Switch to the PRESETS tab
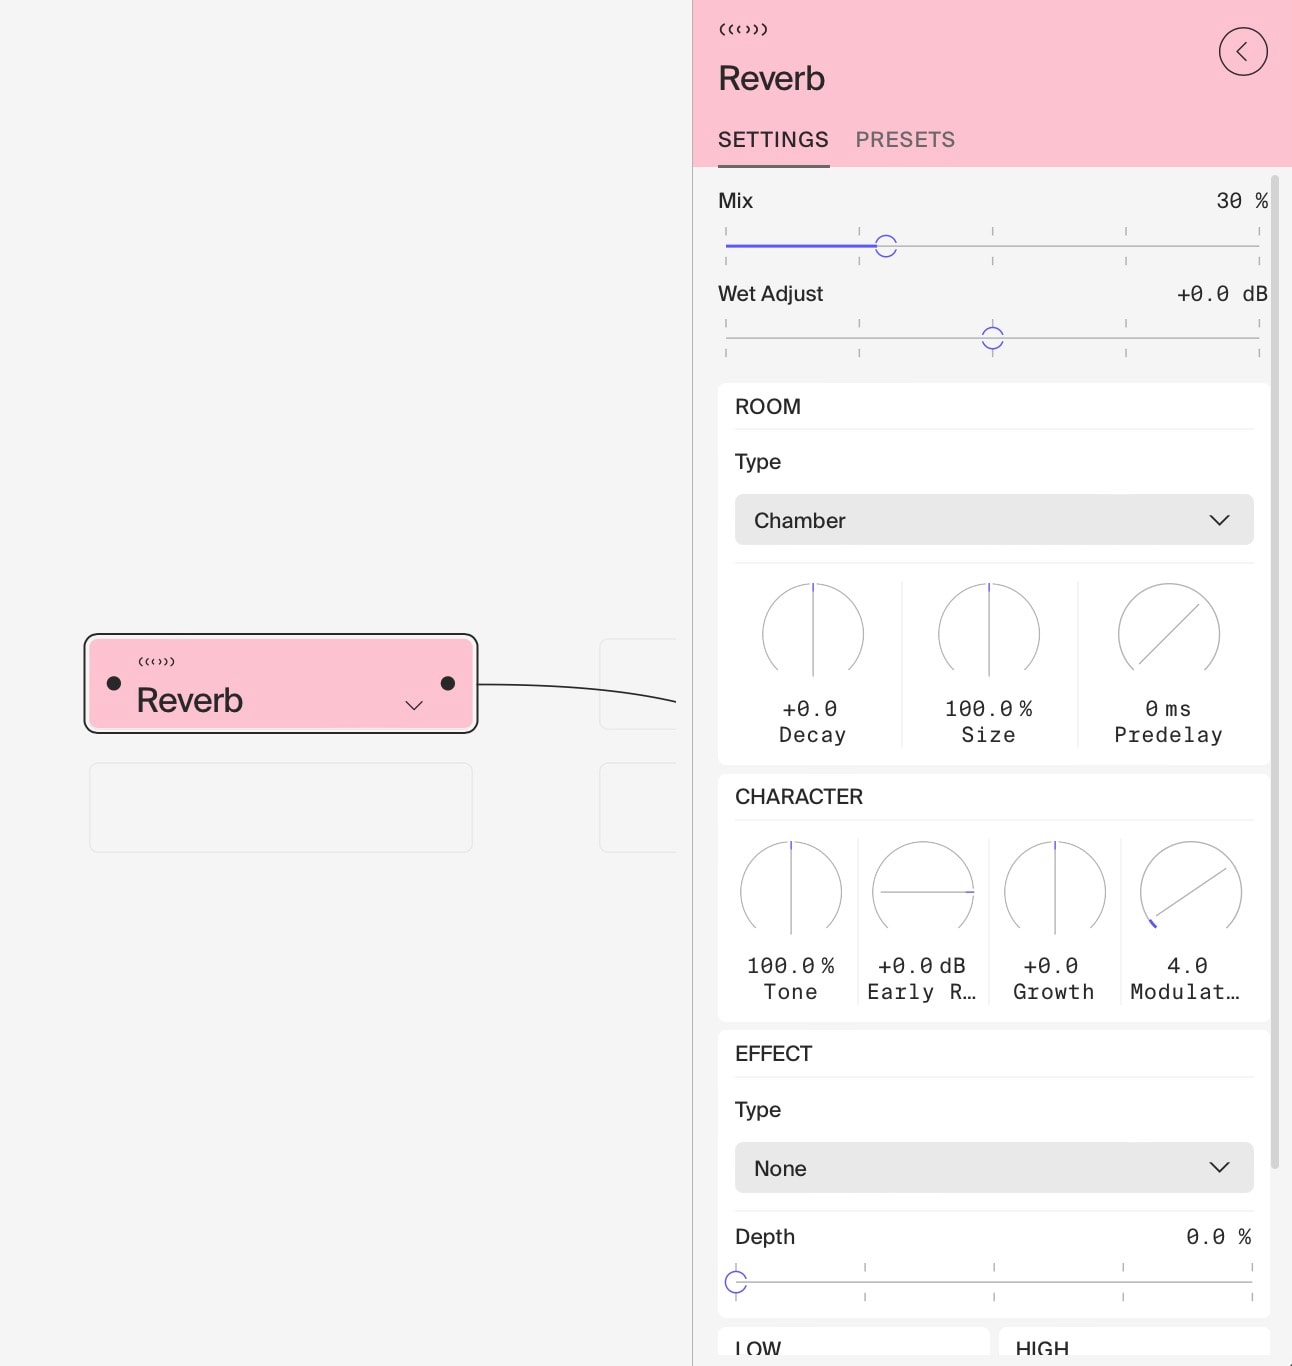 904,139
